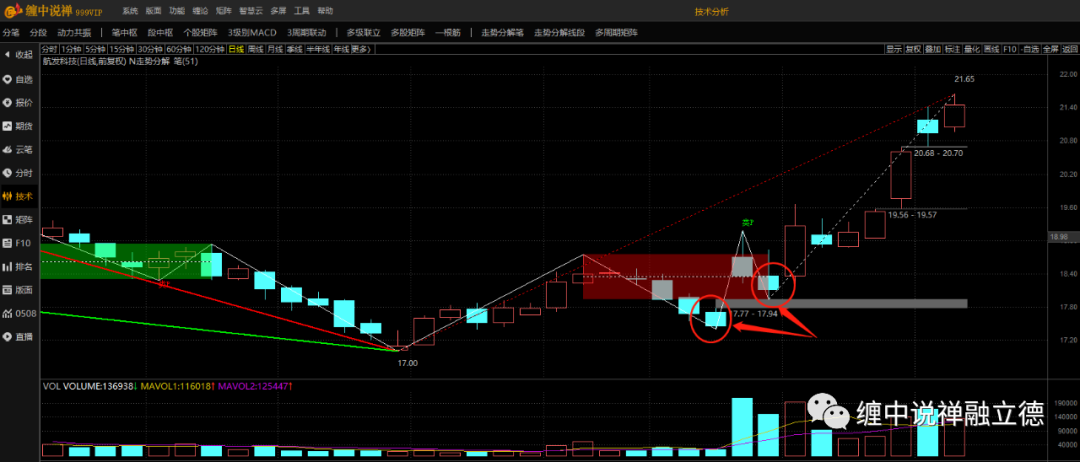Screen dimensions: 1080x462
Task: Switch to the 月线 monthly period tab
Action: coord(275,49)
